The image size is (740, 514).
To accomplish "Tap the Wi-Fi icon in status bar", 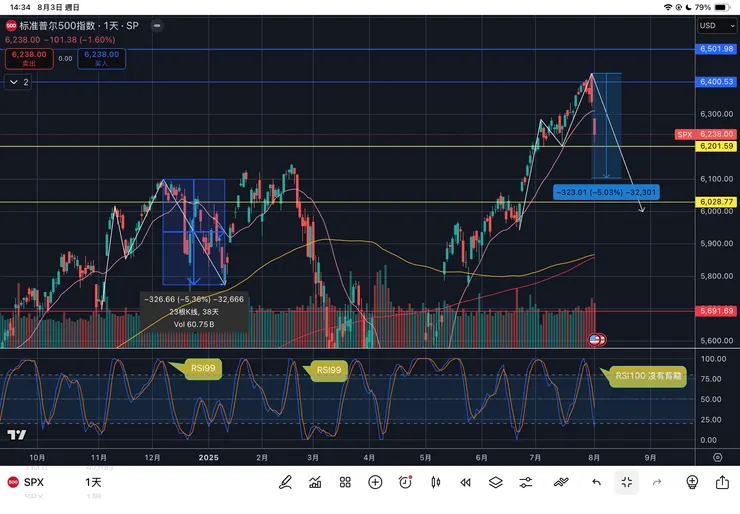I will [x=667, y=7].
